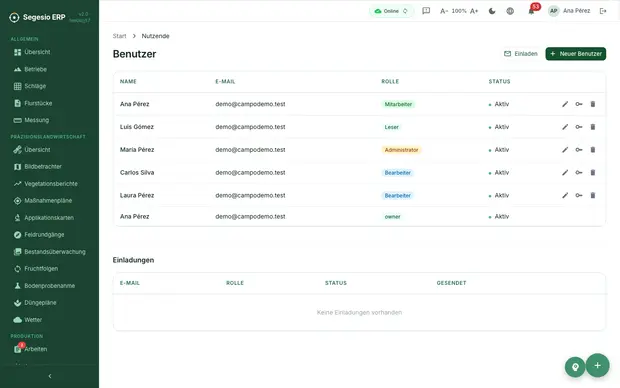Click the Administrator role badge
Image resolution: width=620 pixels, height=388 pixels.
pyautogui.click(x=401, y=150)
